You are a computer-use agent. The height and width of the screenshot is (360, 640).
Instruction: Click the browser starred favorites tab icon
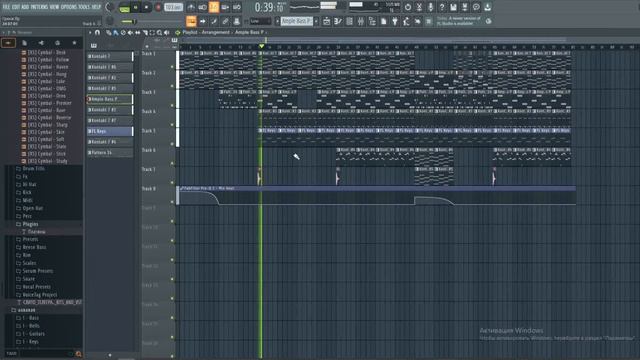coord(74,42)
